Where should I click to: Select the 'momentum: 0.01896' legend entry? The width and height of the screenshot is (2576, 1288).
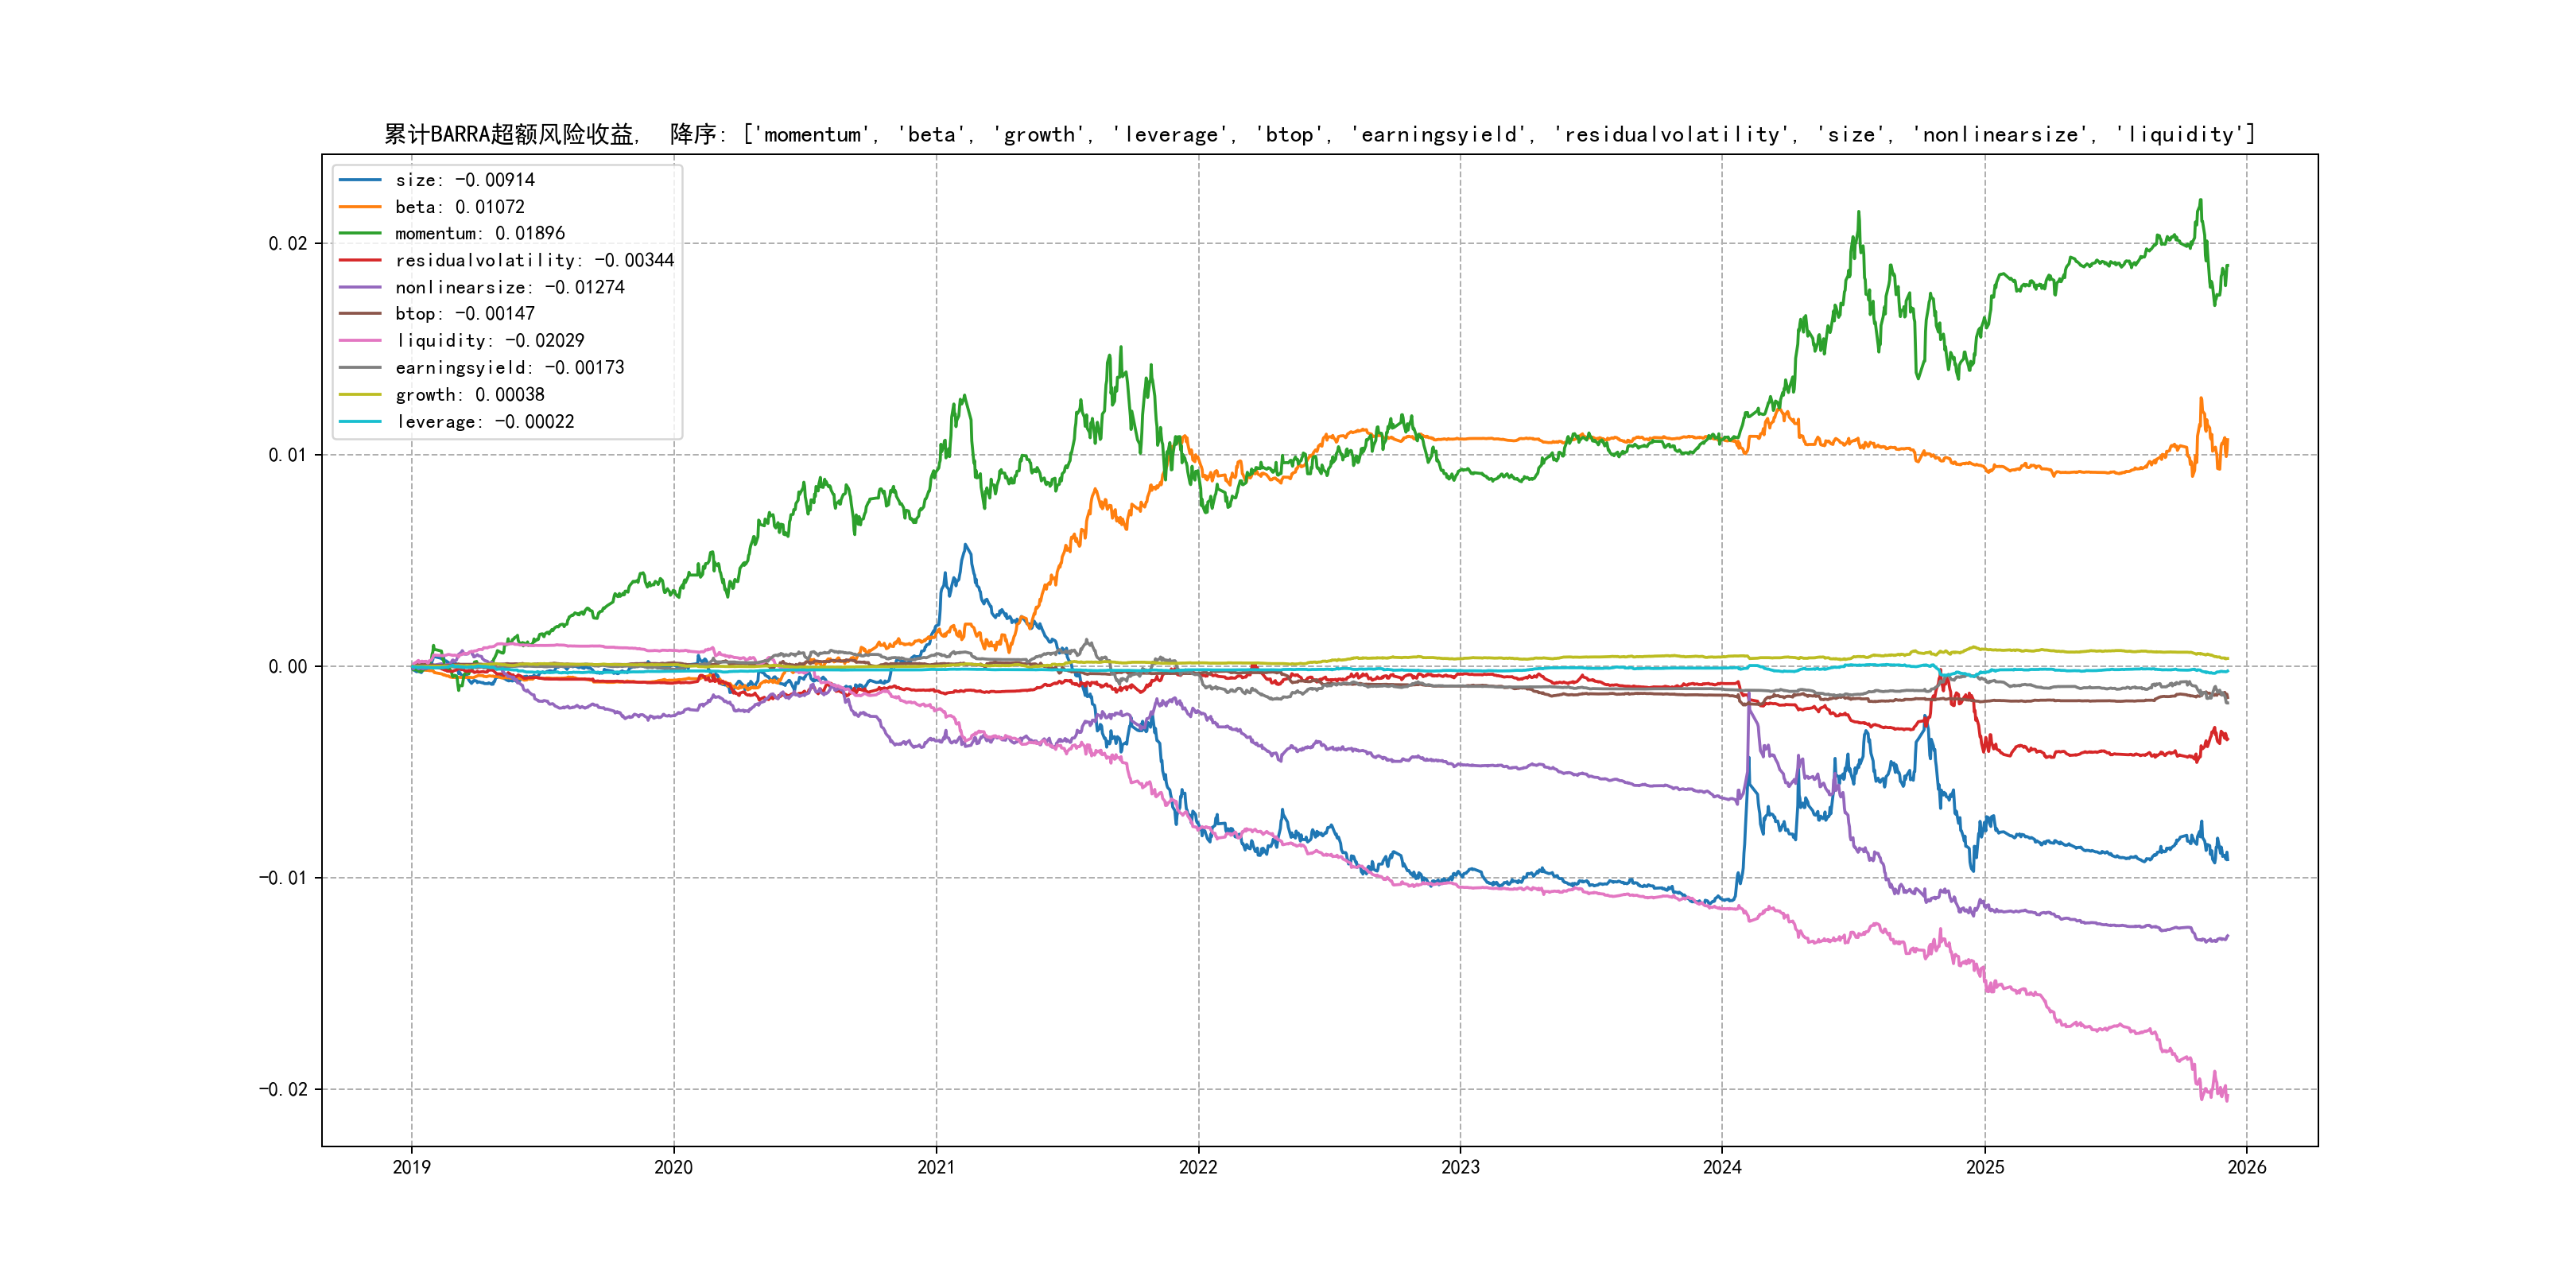(x=480, y=233)
